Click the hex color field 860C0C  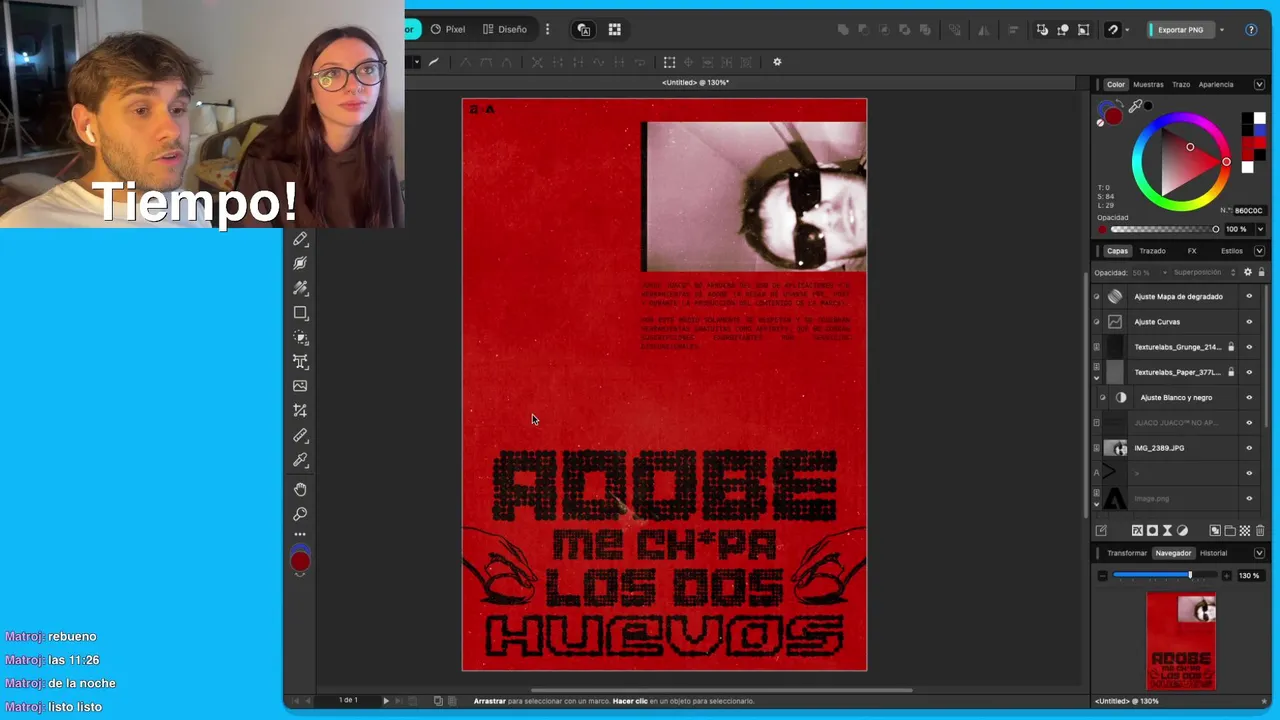pyautogui.click(x=1249, y=211)
